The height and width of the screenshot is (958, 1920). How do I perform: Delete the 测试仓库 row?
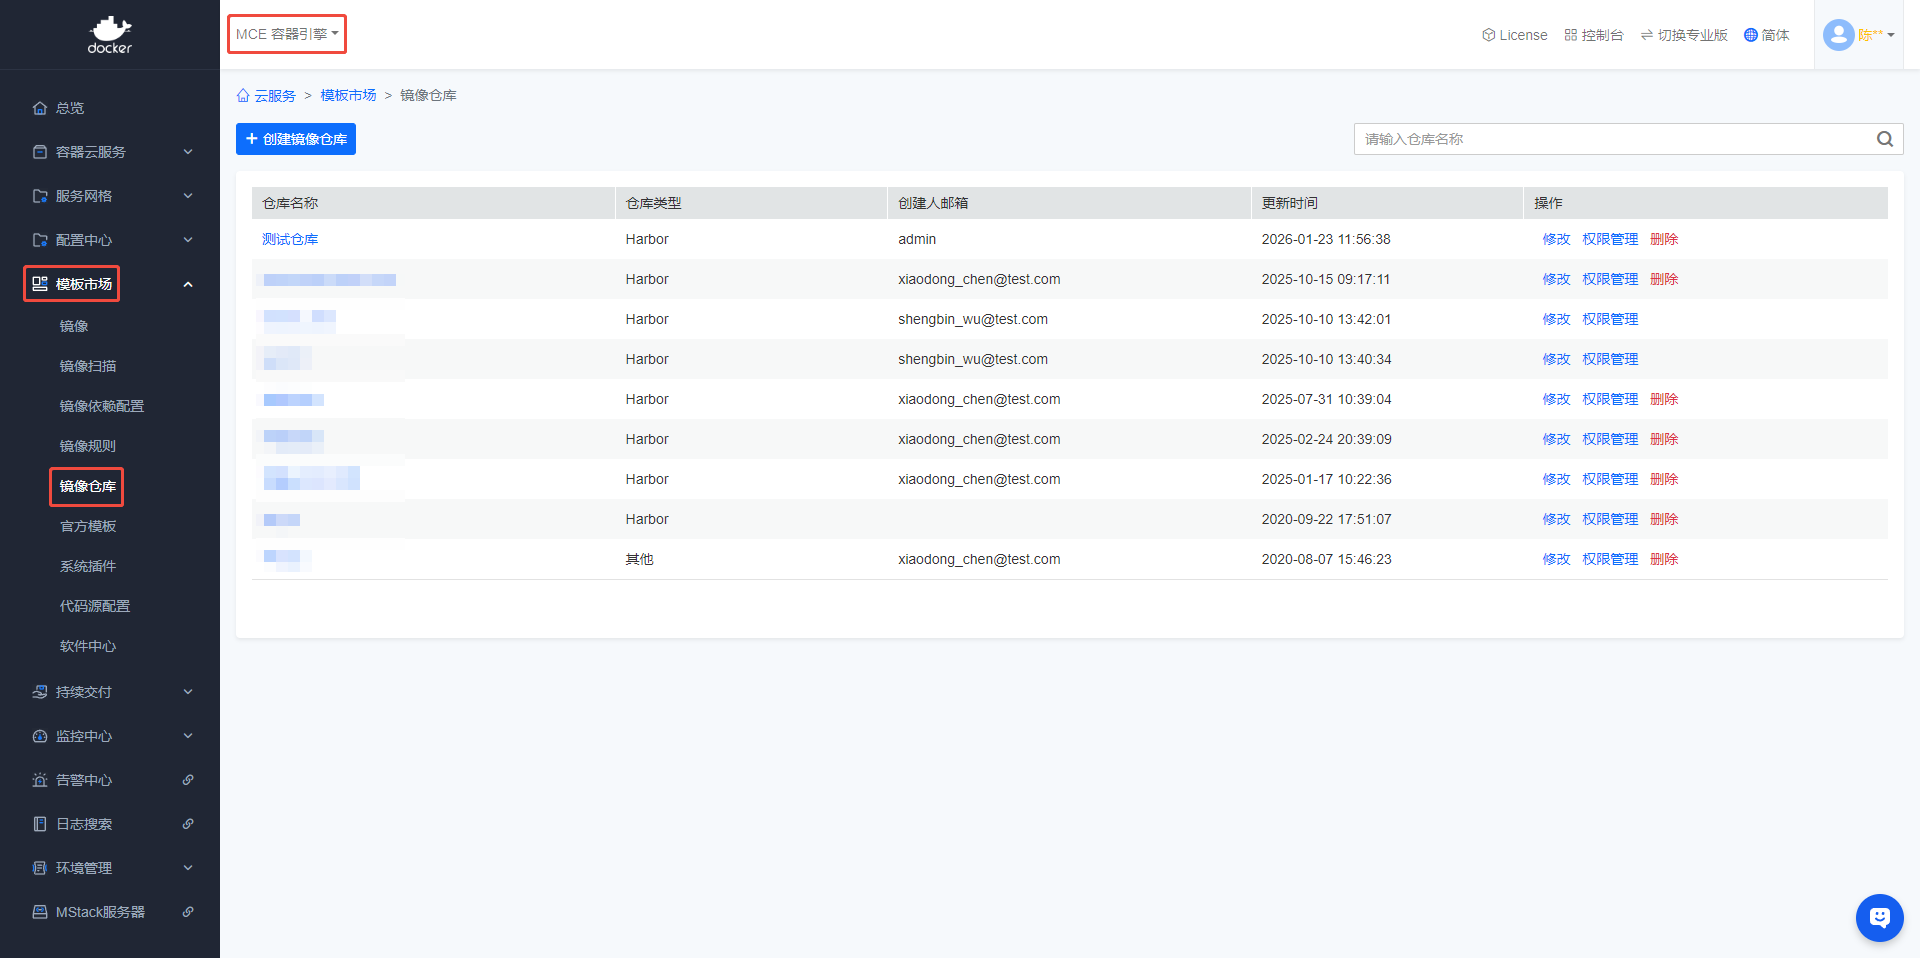click(1664, 239)
